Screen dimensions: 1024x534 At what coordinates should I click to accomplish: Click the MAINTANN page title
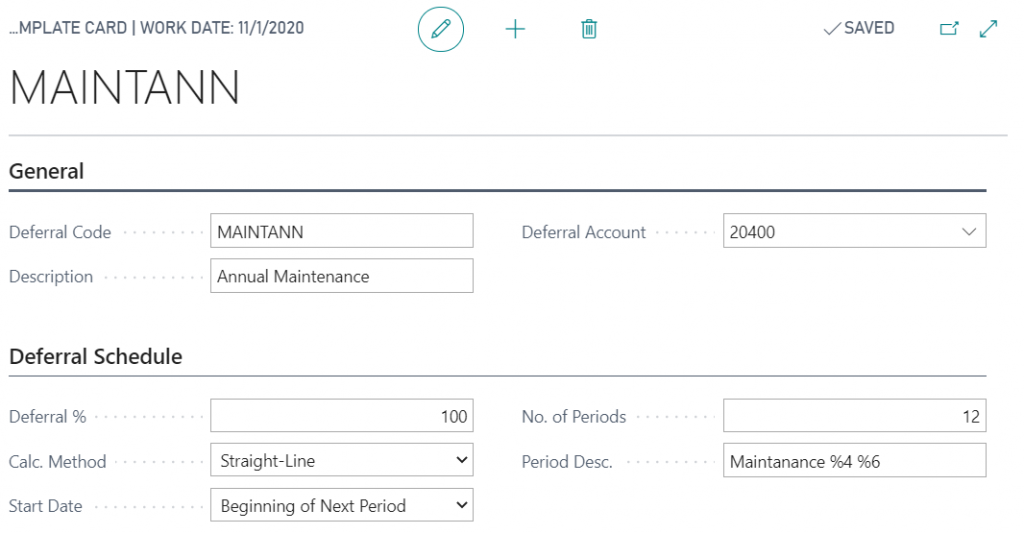point(125,89)
